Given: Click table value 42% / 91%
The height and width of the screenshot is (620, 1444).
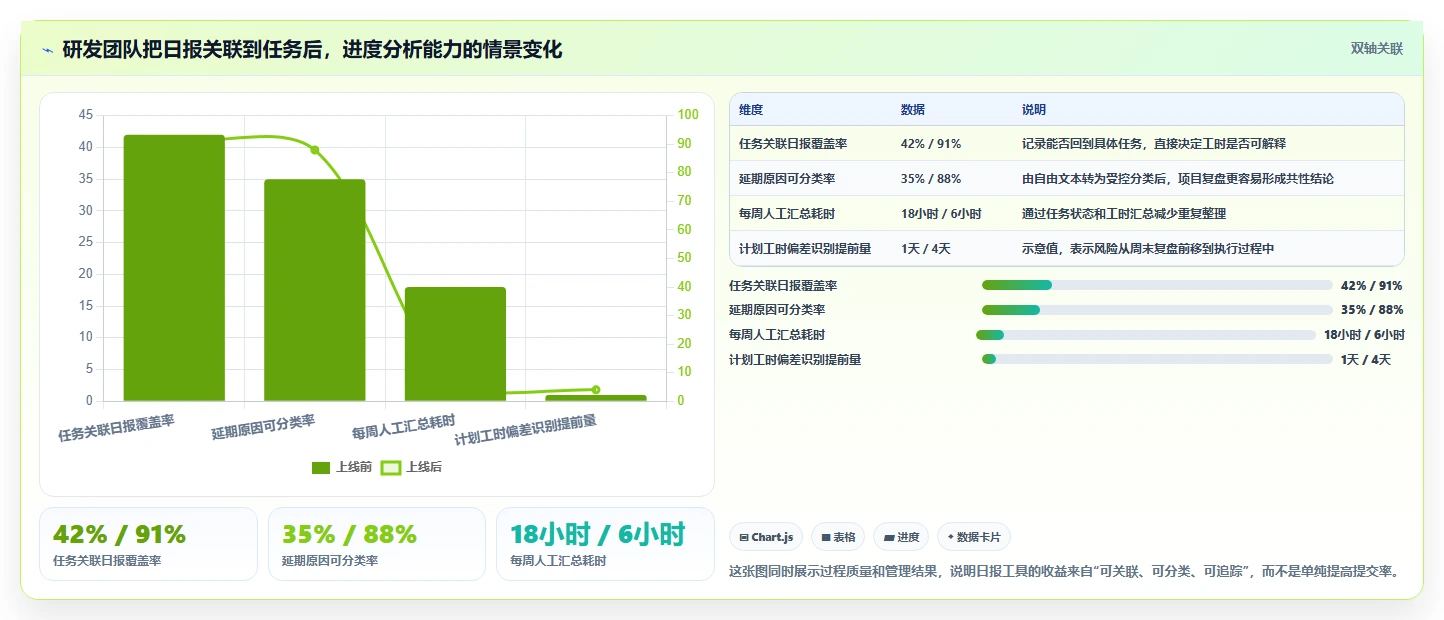Looking at the screenshot, I should point(931,144).
